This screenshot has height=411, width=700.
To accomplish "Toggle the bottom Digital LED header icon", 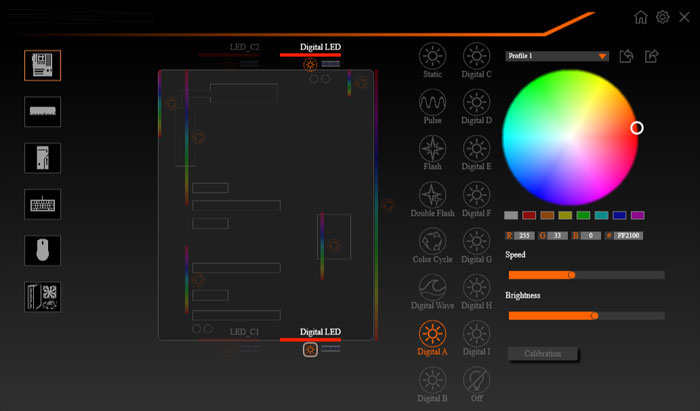I will click(310, 350).
